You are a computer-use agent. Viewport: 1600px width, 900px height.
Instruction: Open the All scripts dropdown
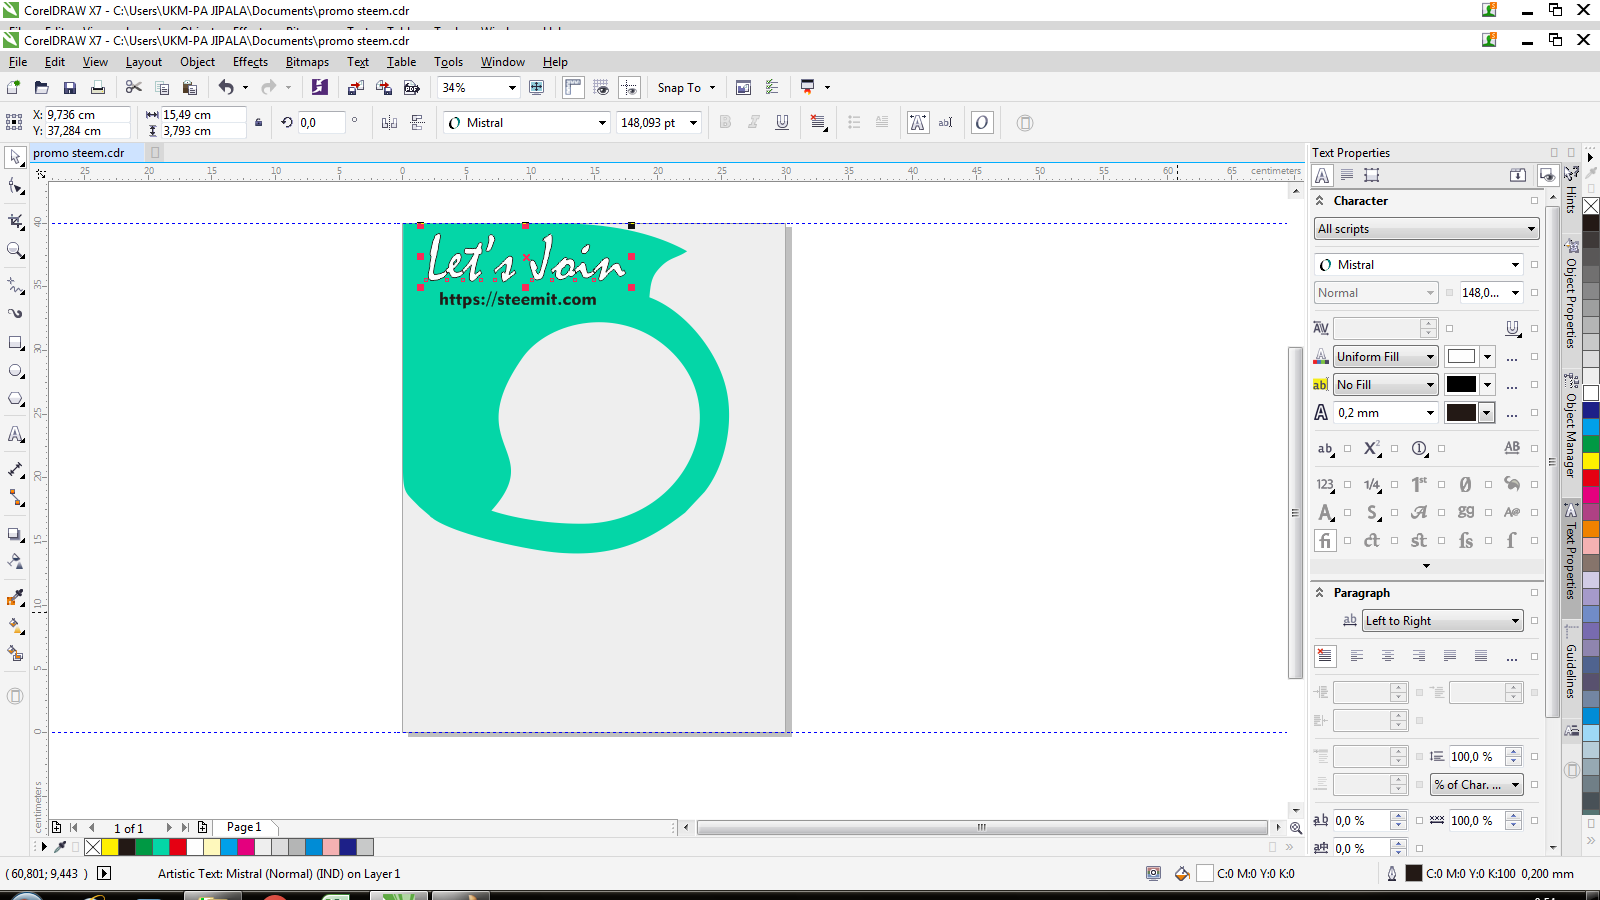[1426, 229]
